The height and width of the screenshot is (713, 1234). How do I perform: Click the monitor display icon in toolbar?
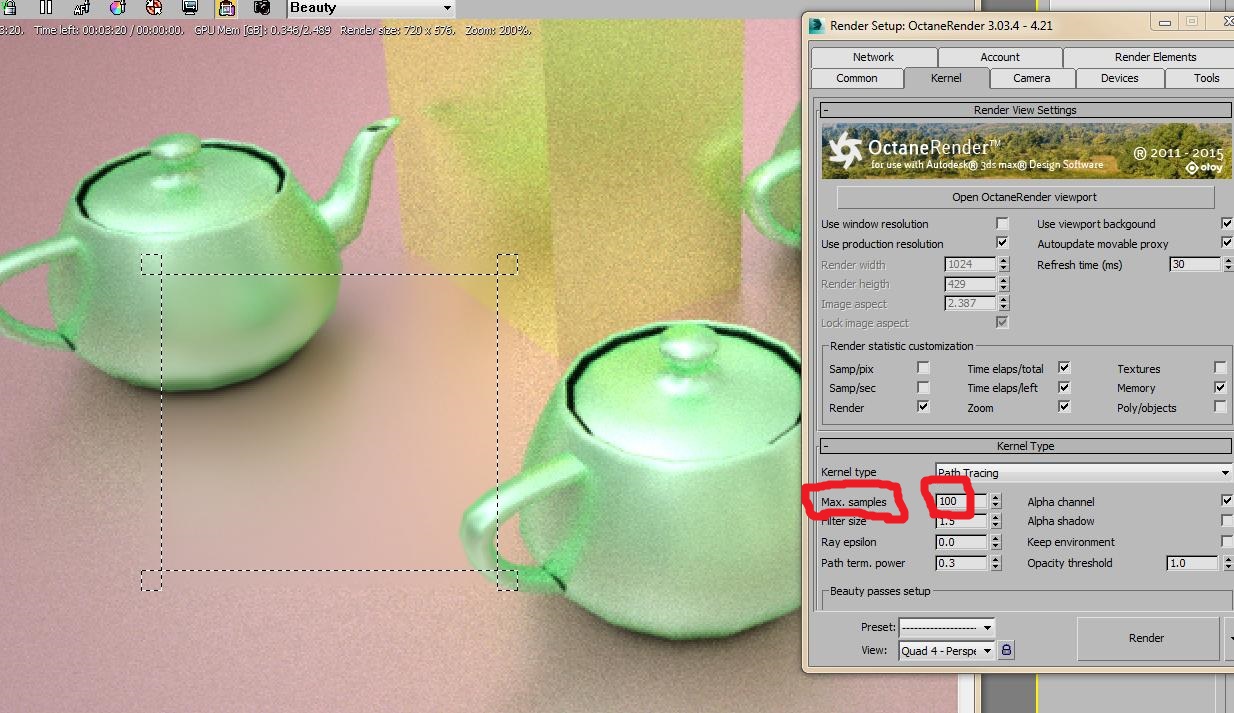(189, 7)
